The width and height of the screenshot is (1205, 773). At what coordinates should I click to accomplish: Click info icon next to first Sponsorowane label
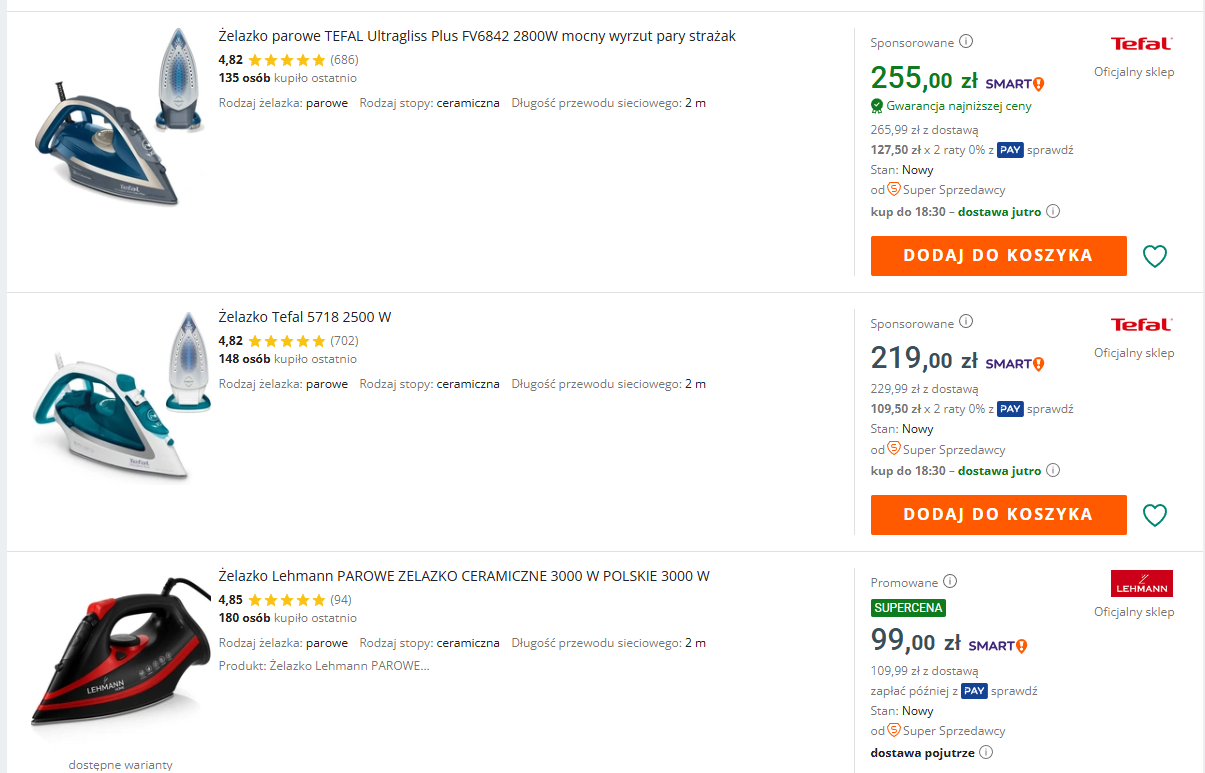point(966,42)
